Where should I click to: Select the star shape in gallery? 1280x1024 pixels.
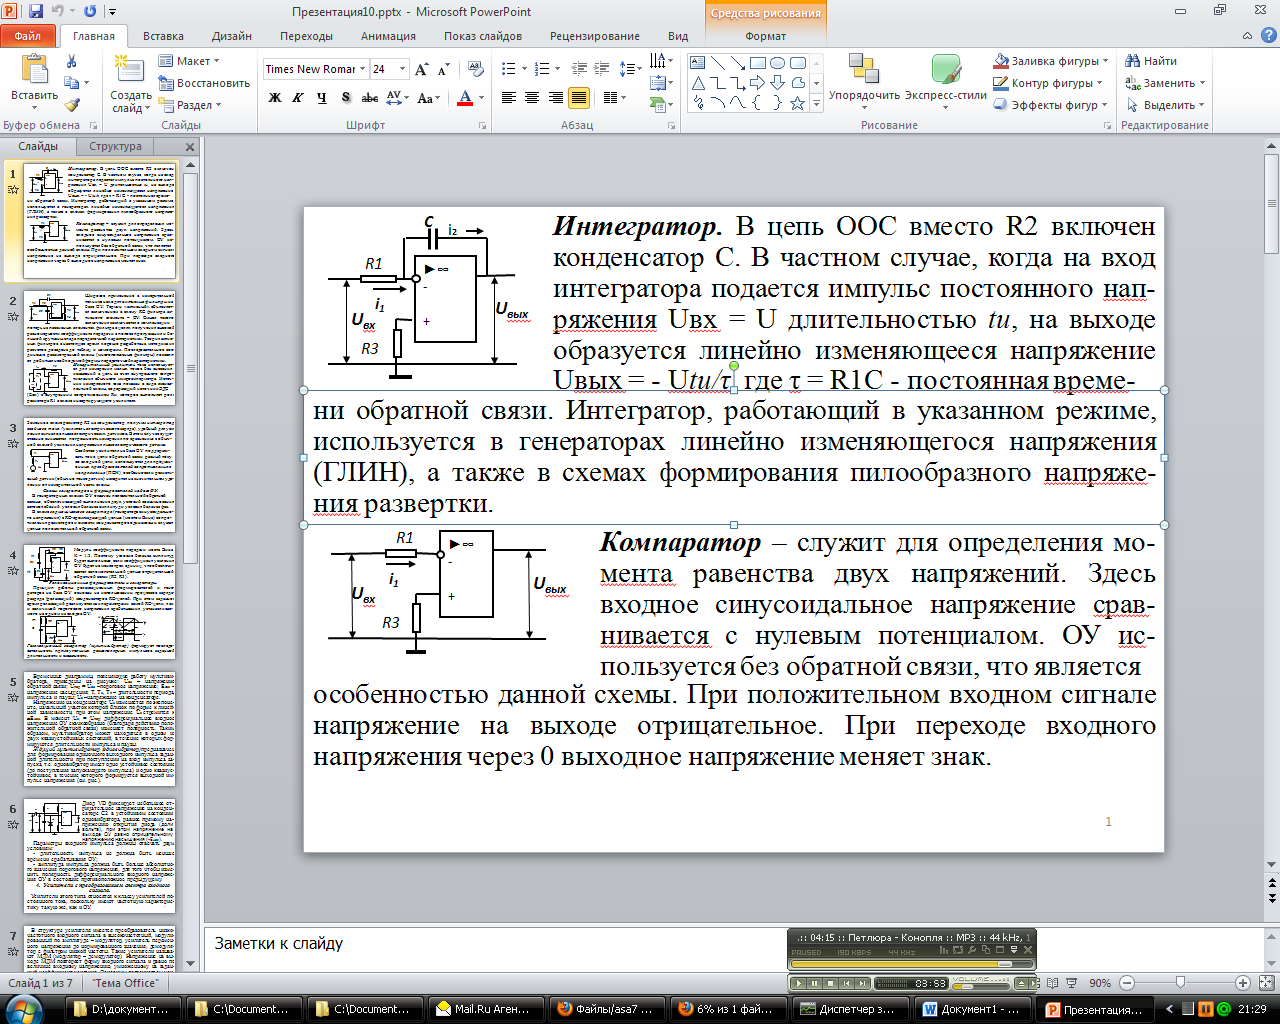tap(797, 102)
